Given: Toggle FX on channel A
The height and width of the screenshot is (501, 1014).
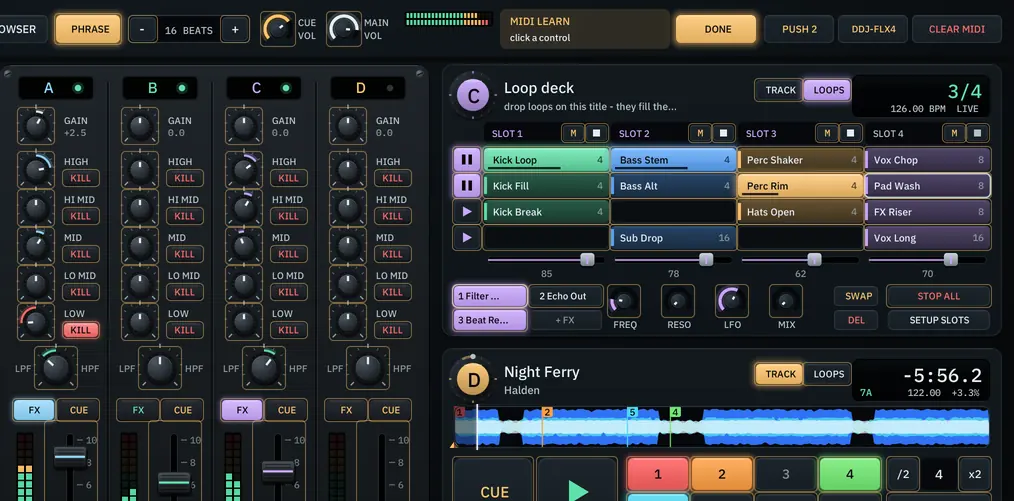Looking at the screenshot, I should tap(34, 410).
